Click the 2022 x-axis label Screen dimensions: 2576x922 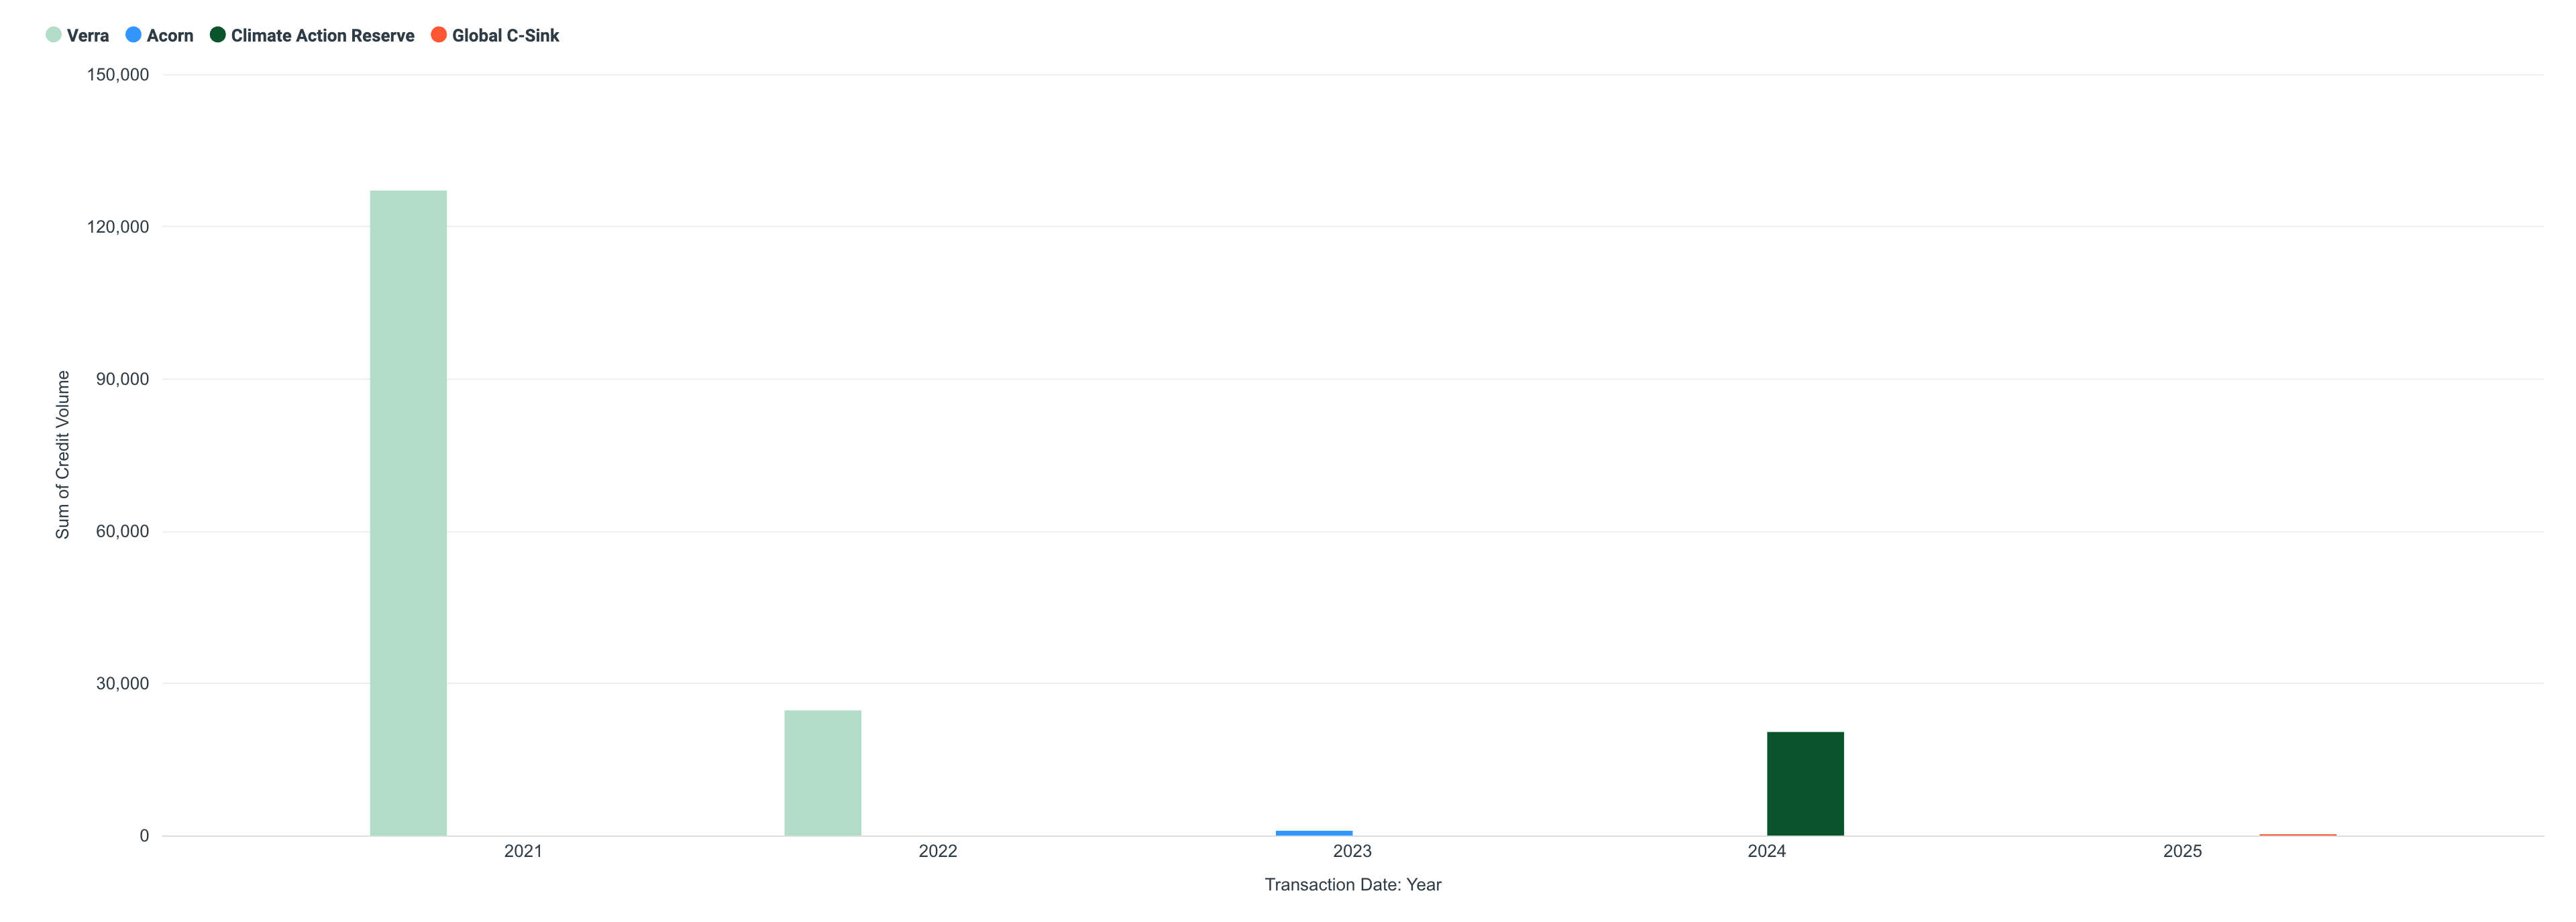pos(938,851)
